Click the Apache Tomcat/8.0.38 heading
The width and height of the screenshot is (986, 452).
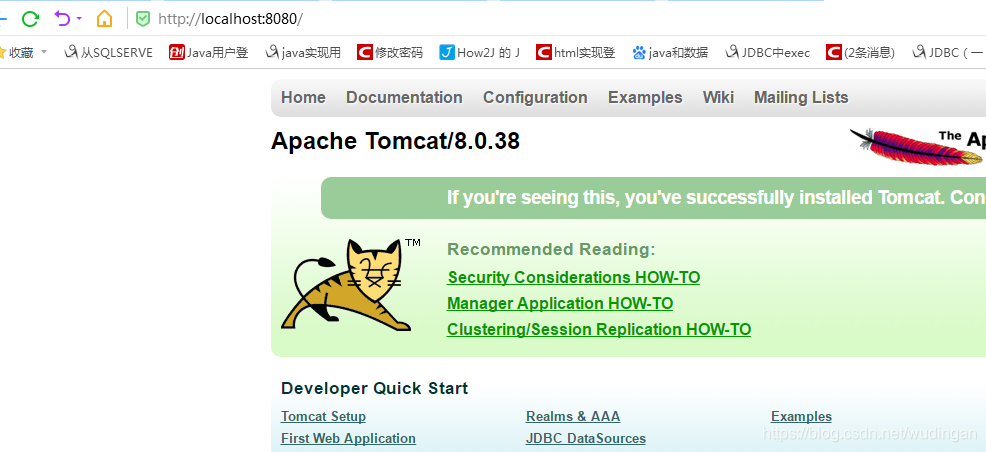(x=396, y=141)
